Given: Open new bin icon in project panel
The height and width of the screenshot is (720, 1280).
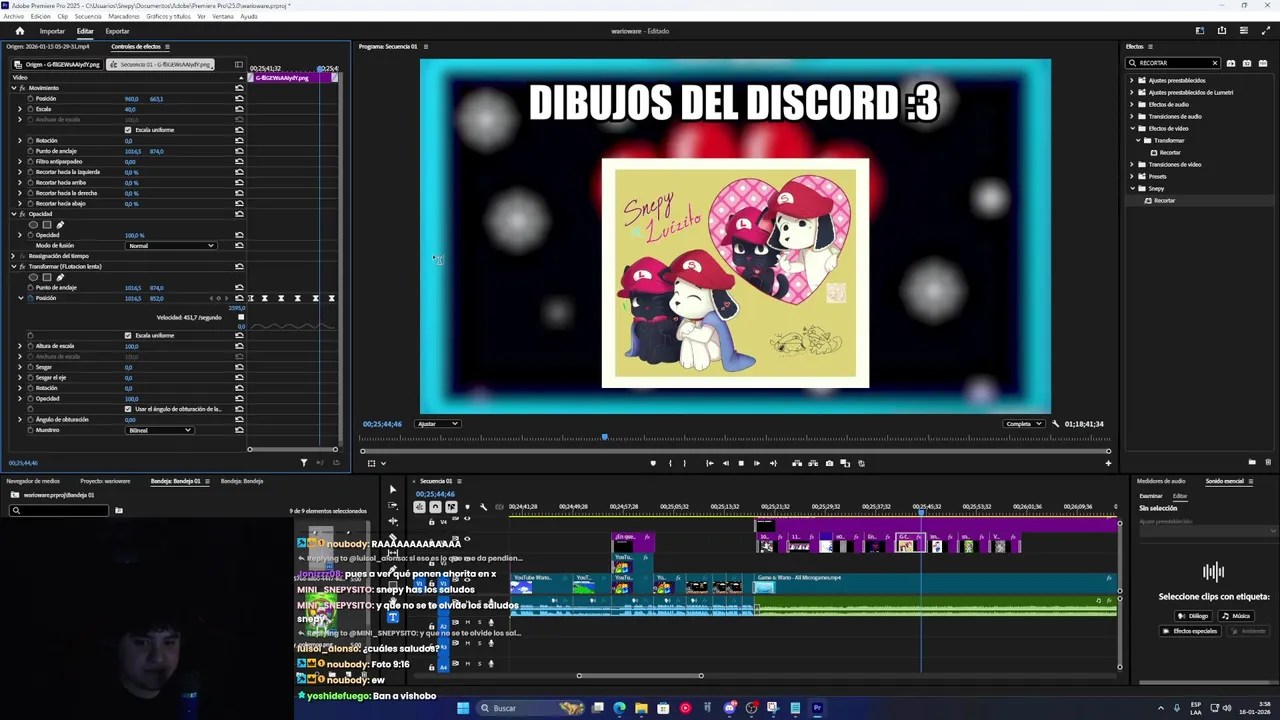Looking at the screenshot, I should click(118, 511).
